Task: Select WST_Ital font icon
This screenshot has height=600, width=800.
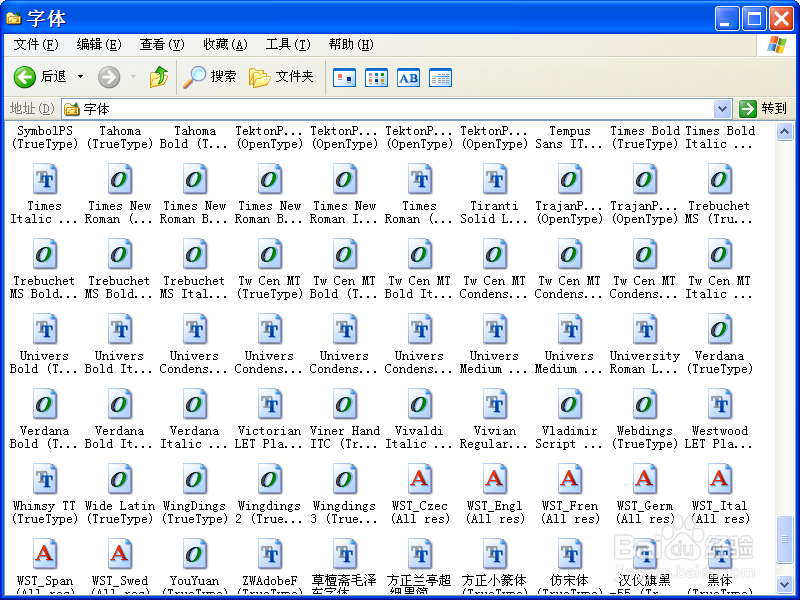Action: pos(720,479)
